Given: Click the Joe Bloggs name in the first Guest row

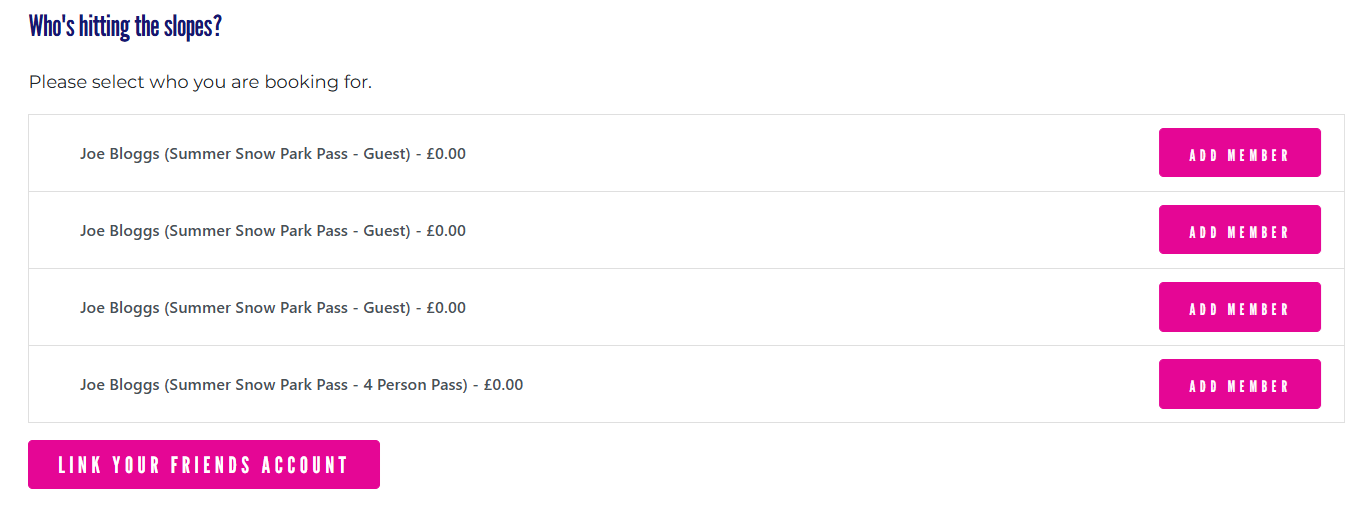Looking at the screenshot, I should click(120, 154).
